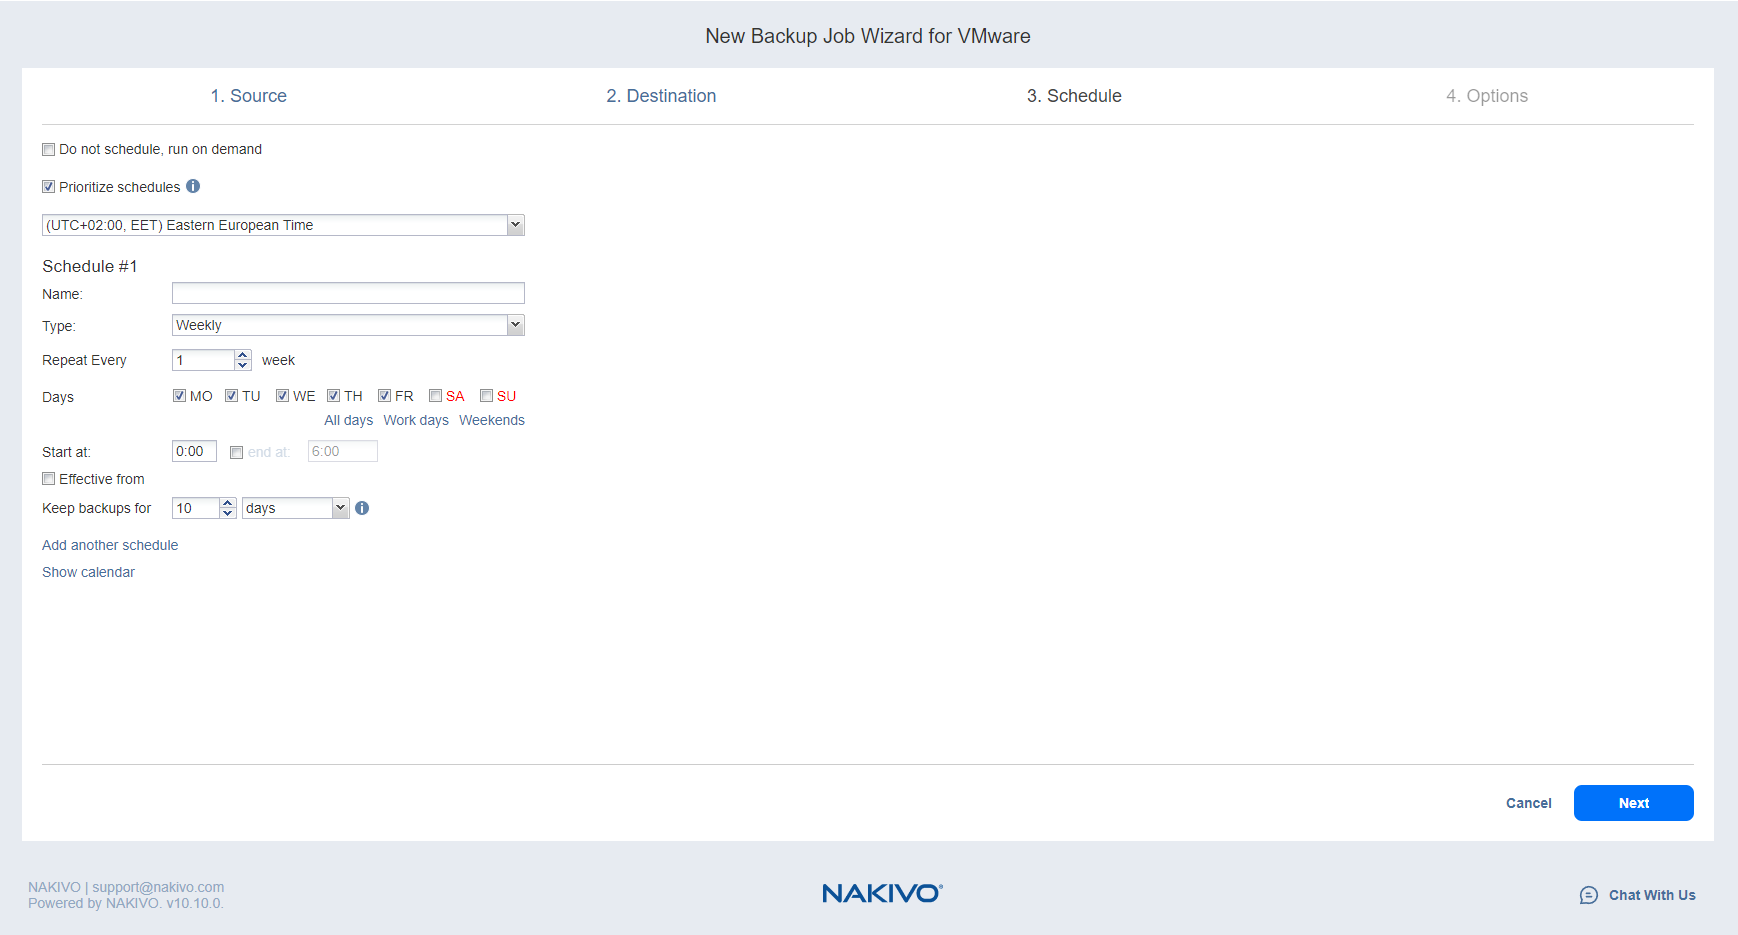Click info icon next to retention days
The width and height of the screenshot is (1738, 935).
(x=362, y=508)
